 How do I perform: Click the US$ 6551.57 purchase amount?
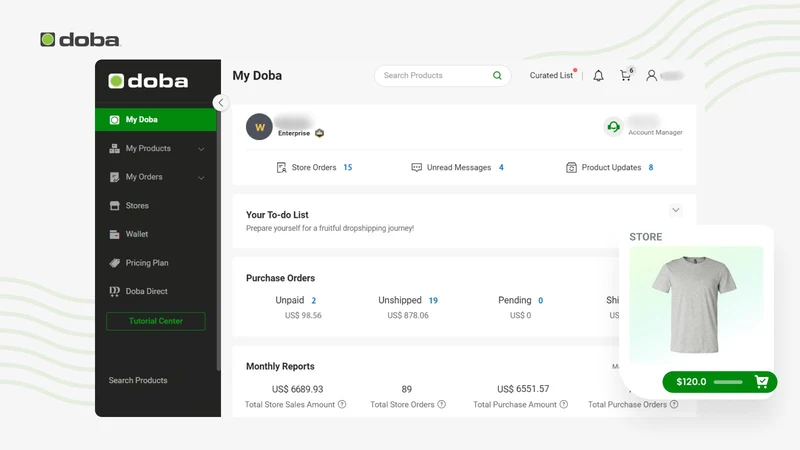click(523, 389)
